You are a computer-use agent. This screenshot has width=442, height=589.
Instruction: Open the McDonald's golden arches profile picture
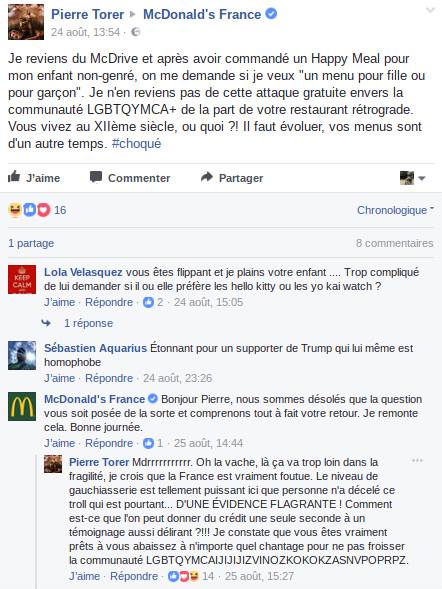tap(22, 406)
